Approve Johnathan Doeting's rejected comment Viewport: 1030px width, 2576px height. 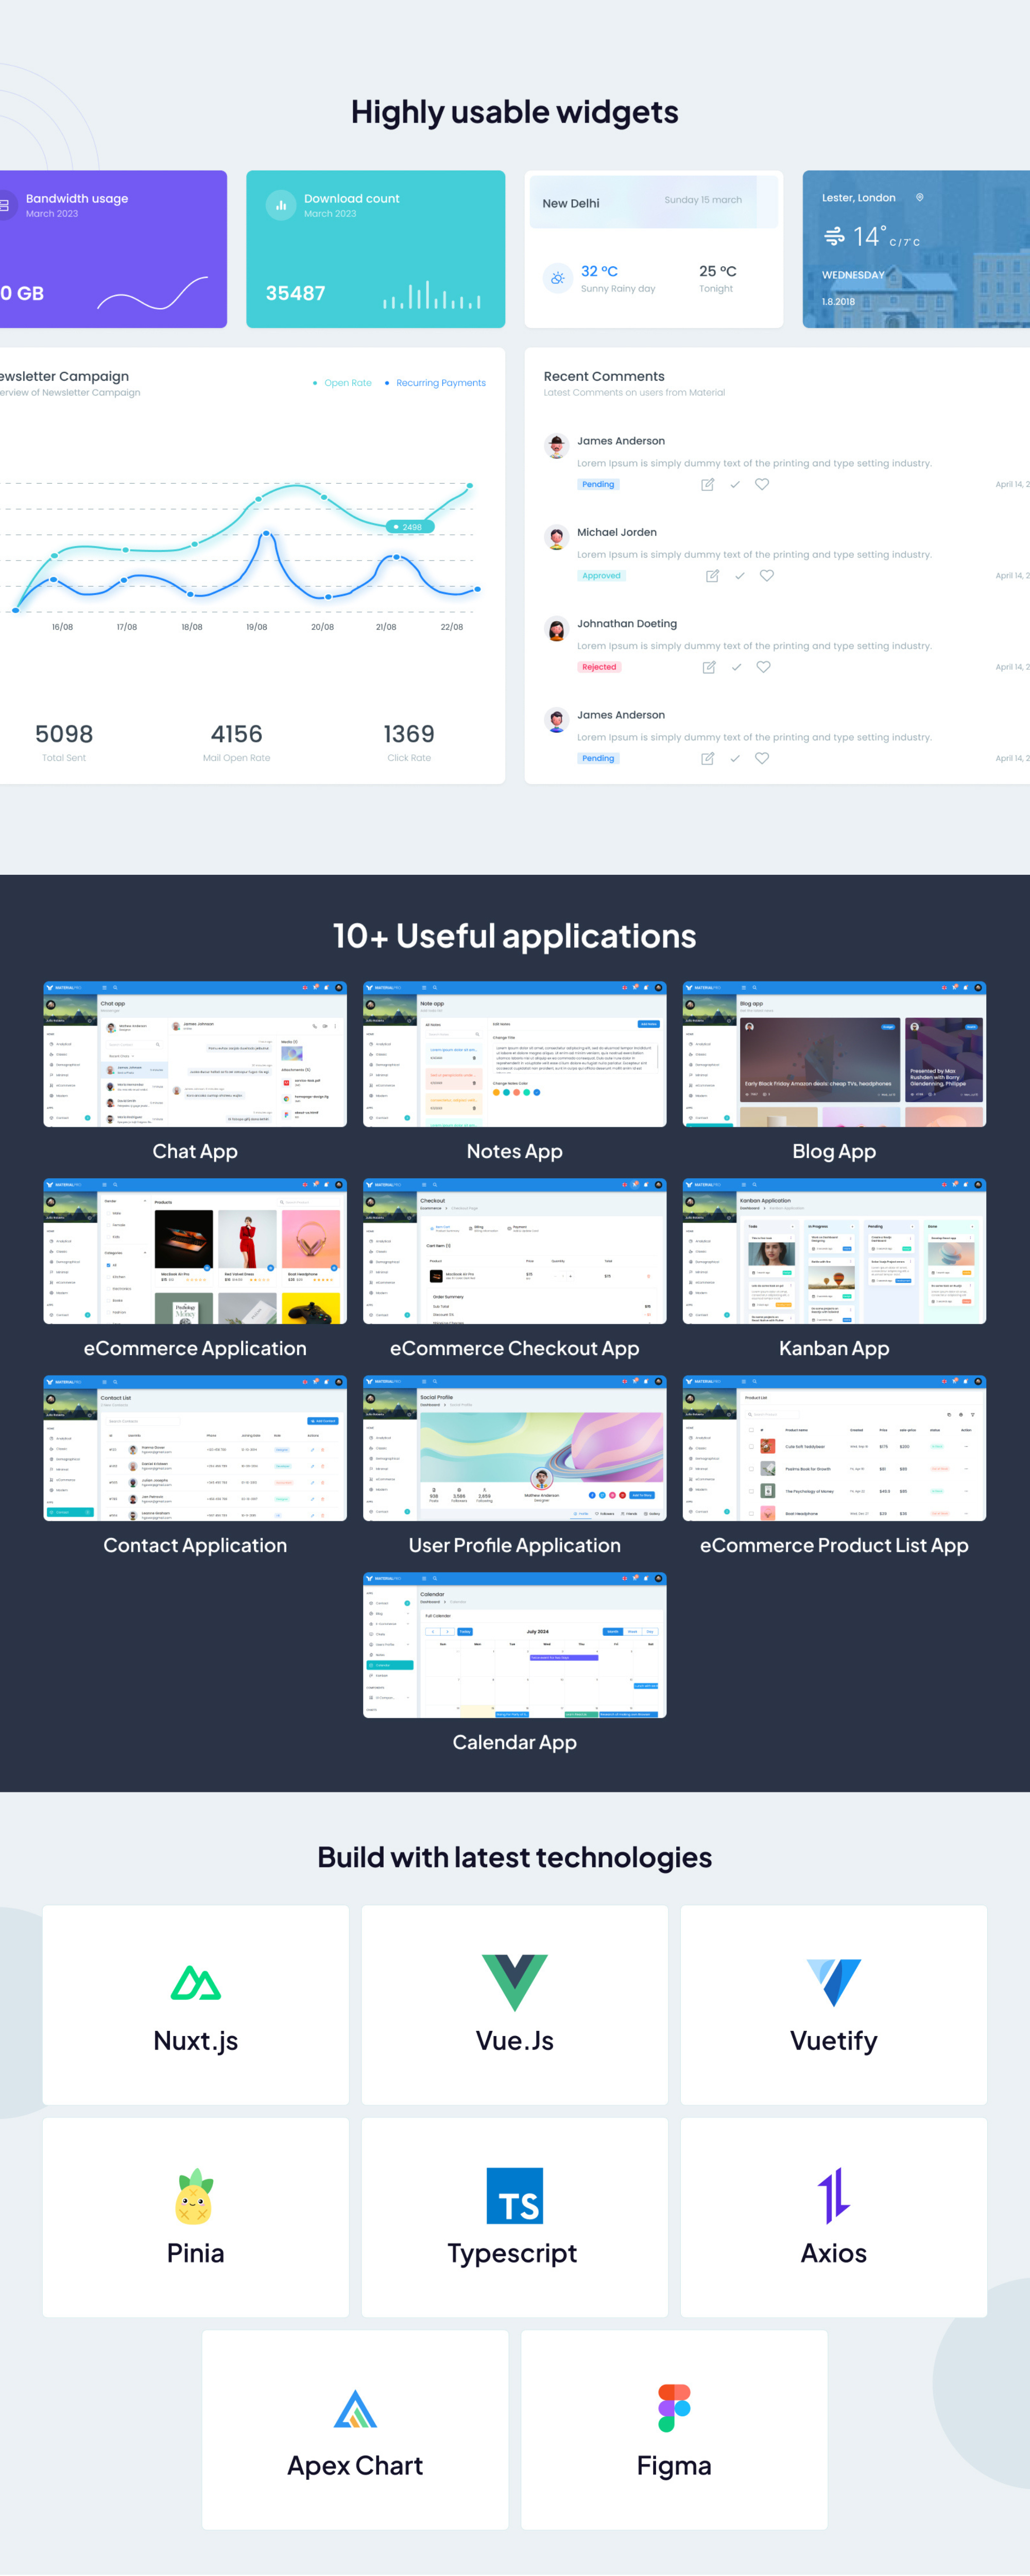point(737,667)
